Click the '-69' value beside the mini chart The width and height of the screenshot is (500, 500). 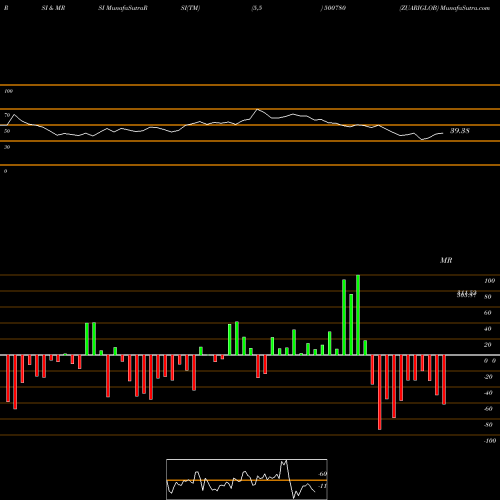point(322,474)
